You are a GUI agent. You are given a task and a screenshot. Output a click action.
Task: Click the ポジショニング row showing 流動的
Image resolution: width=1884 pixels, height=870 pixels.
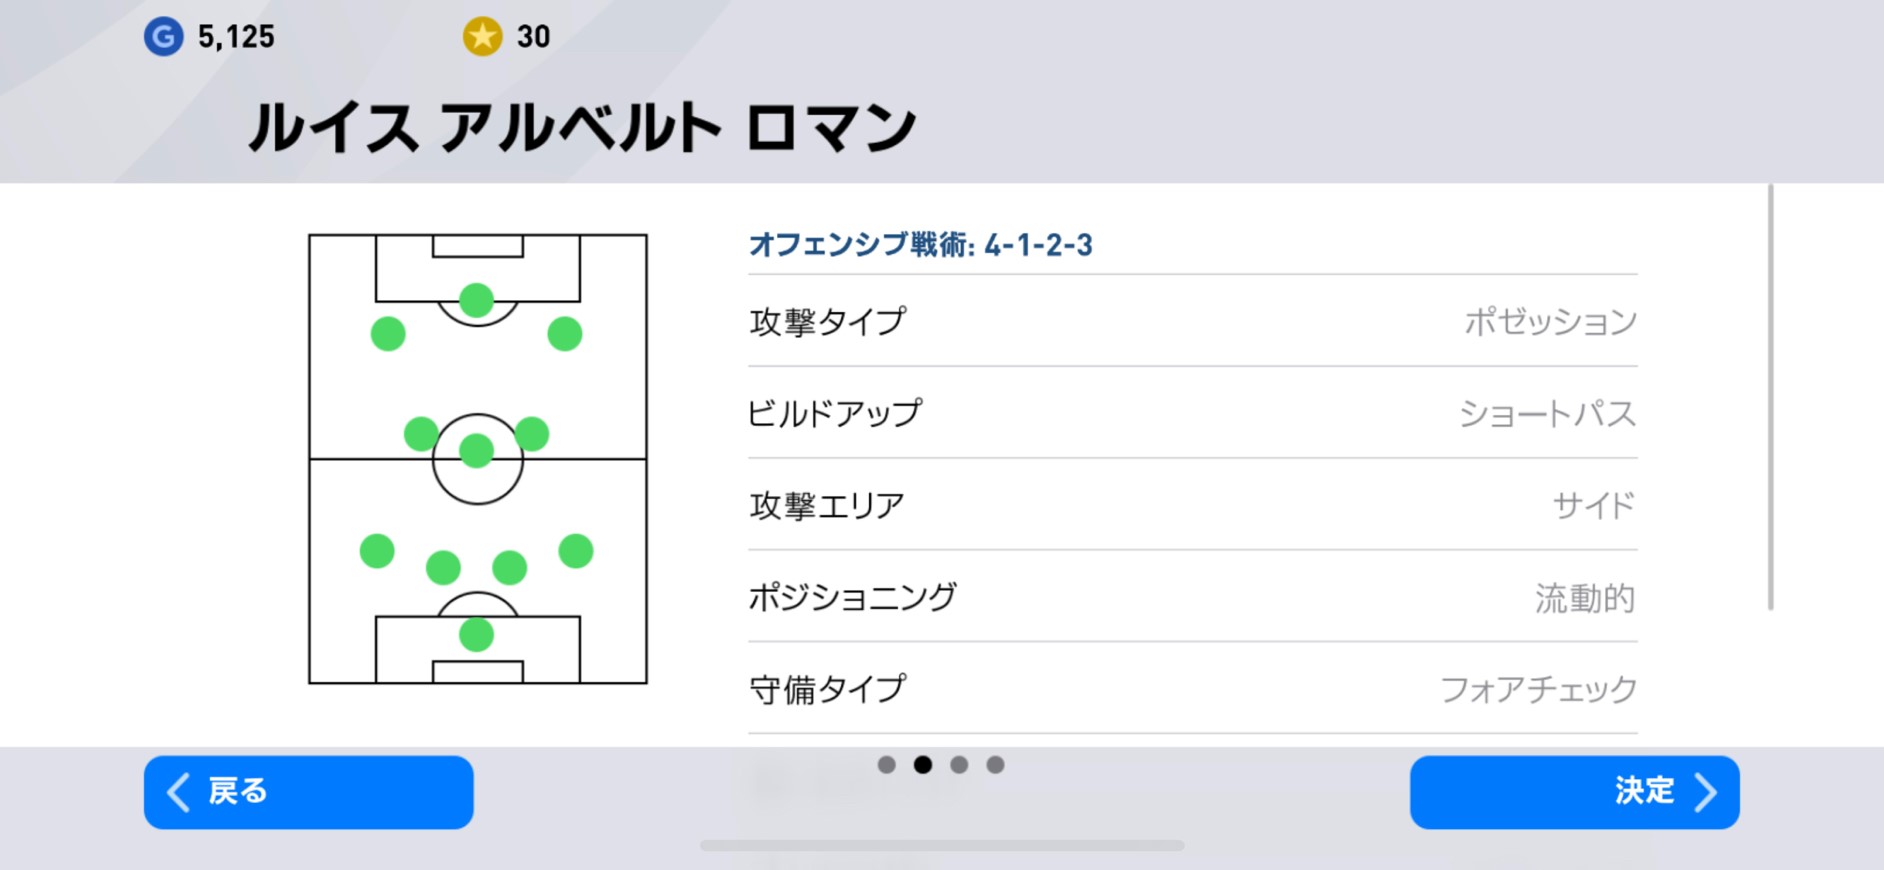click(1190, 597)
